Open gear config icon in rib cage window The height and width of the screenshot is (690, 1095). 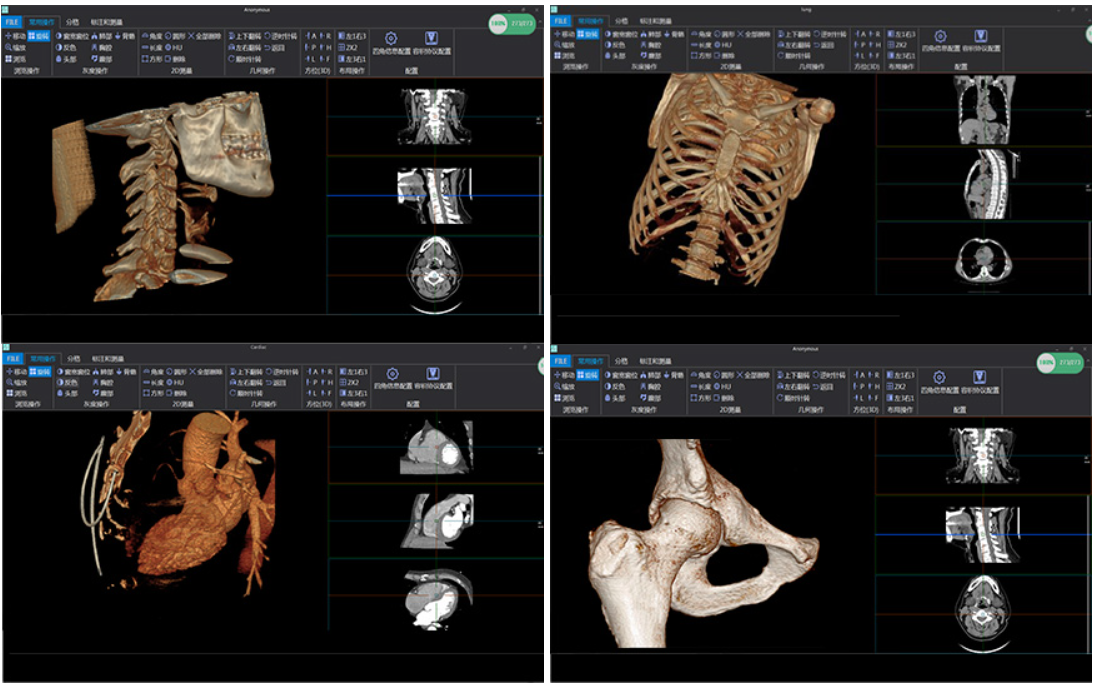(x=940, y=36)
